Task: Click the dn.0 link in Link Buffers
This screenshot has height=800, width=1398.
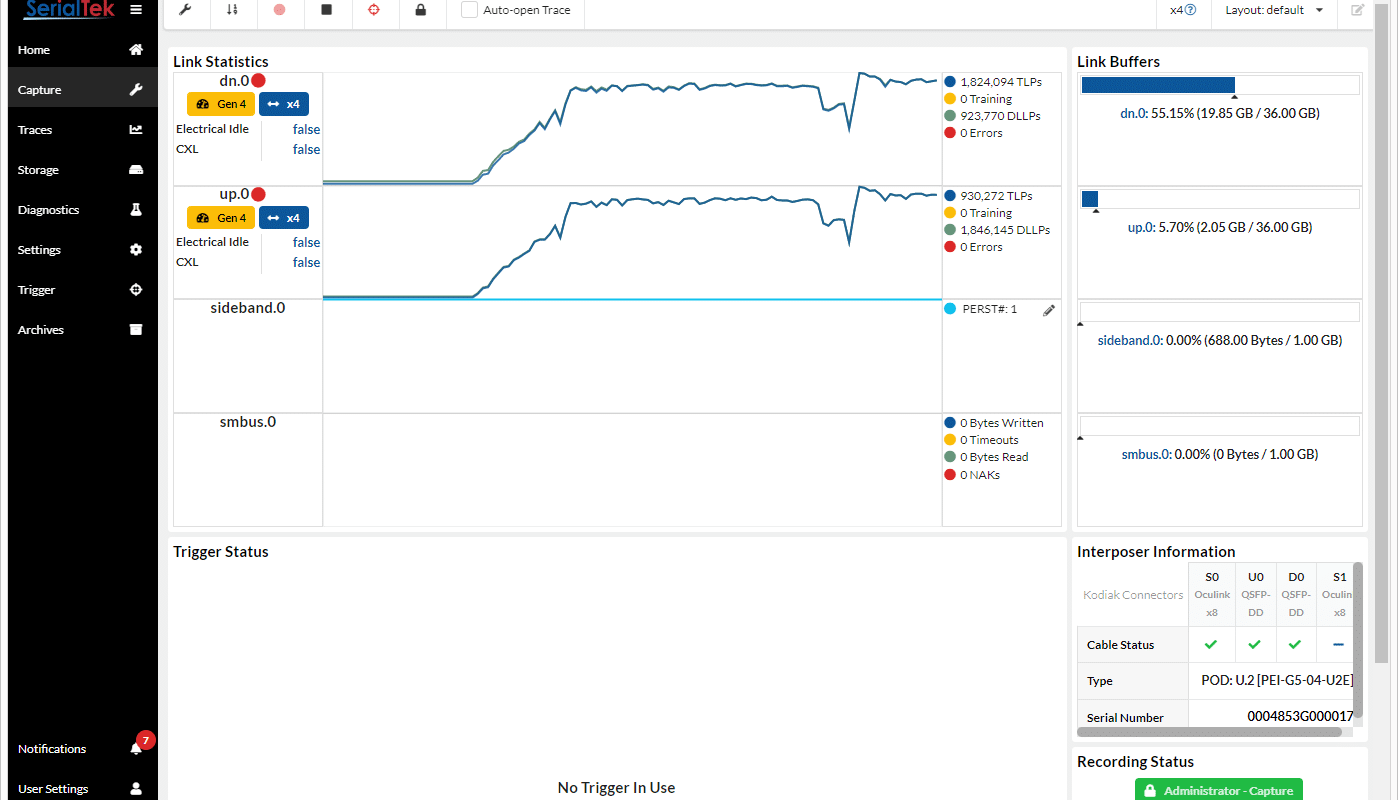Action: click(x=1133, y=114)
